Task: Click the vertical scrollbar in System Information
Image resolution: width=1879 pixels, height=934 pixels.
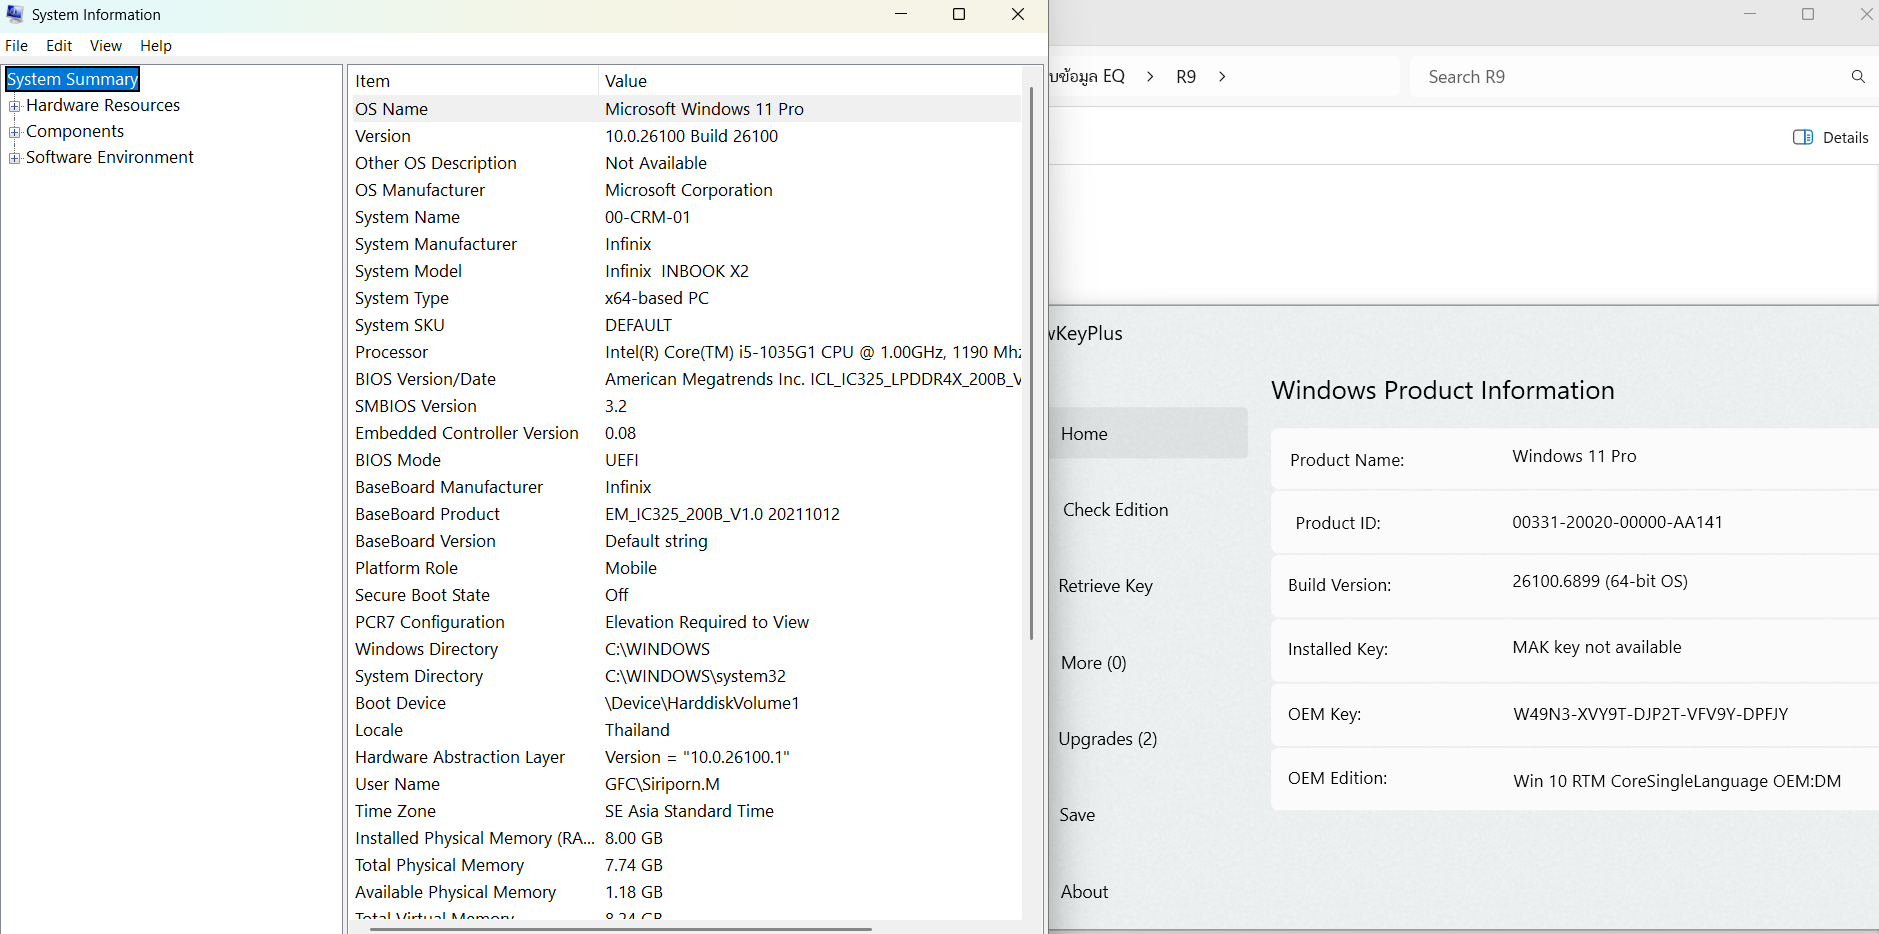Action: [1031, 360]
